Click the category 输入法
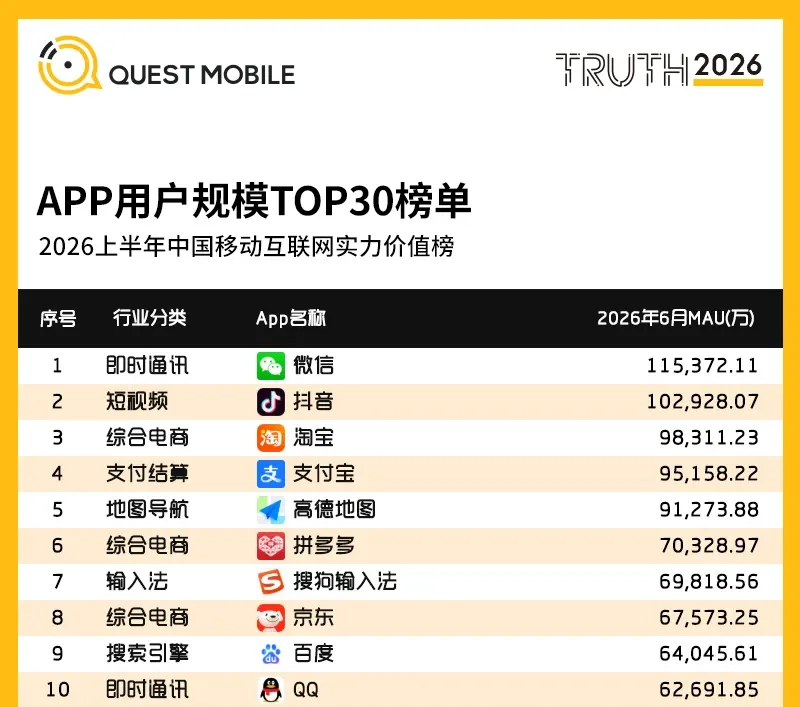Screen dimensions: 800x707 137,582
